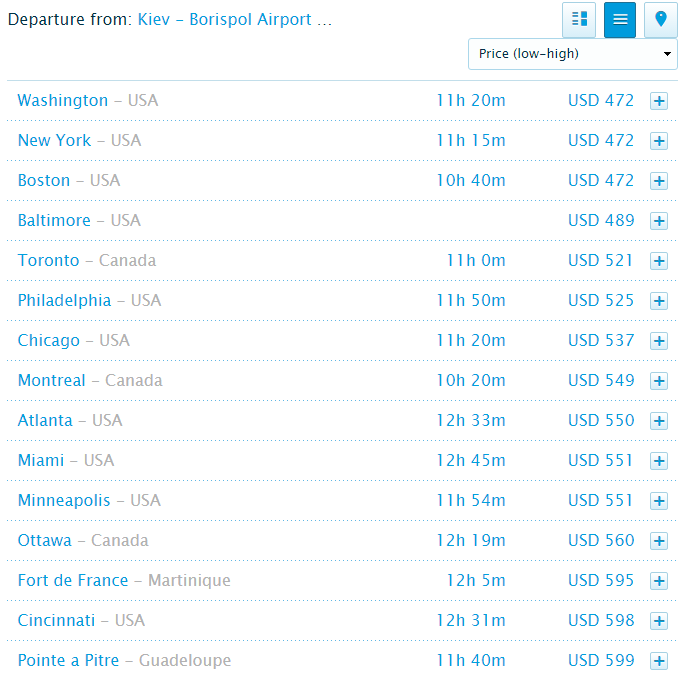Expand the New York plus icon
Viewport: 690px width, 680px height.
[x=659, y=141]
